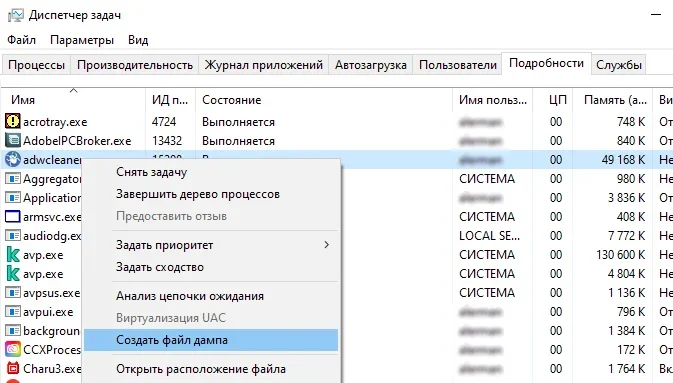
Task: Click the Task Manager title bar icon
Action: [x=16, y=15]
